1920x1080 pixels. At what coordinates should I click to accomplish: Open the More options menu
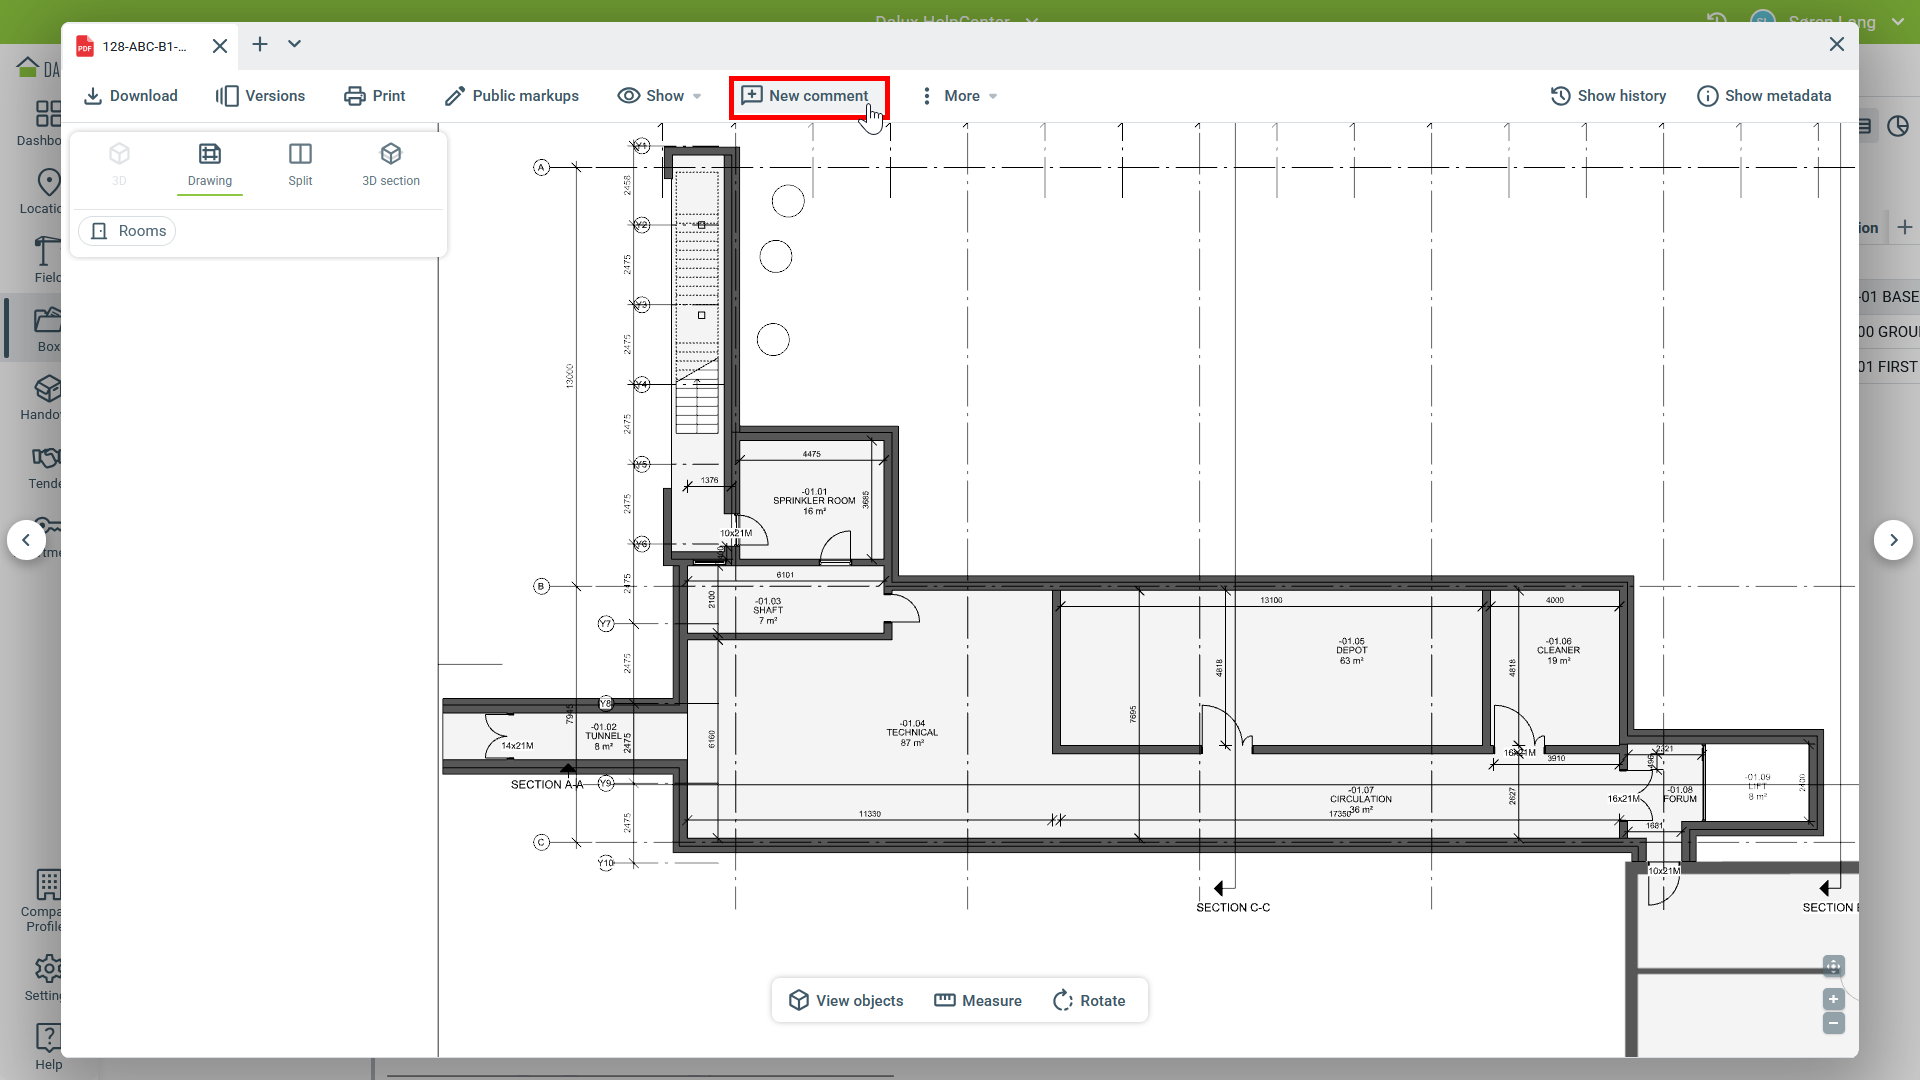(x=958, y=96)
